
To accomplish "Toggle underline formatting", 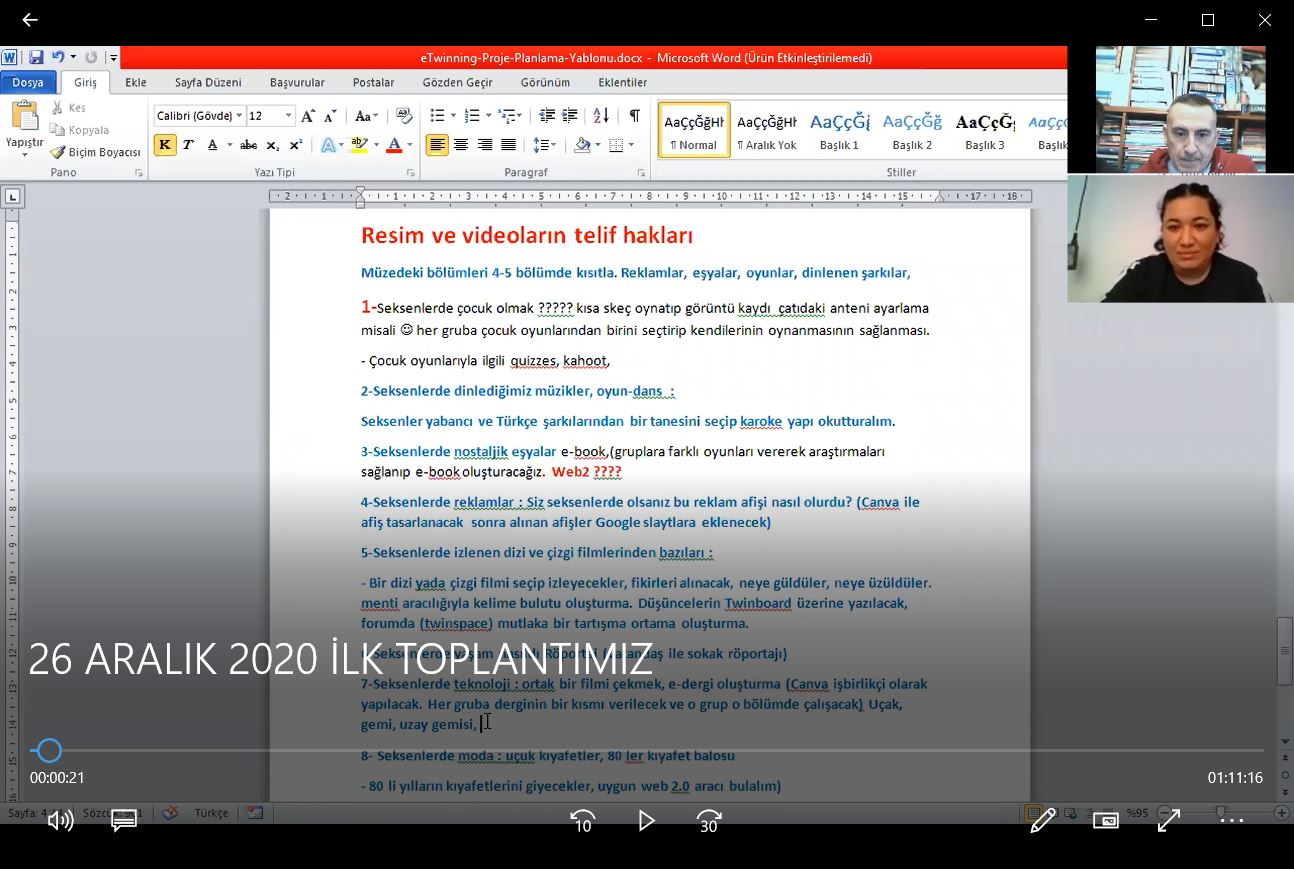I will pyautogui.click(x=212, y=145).
